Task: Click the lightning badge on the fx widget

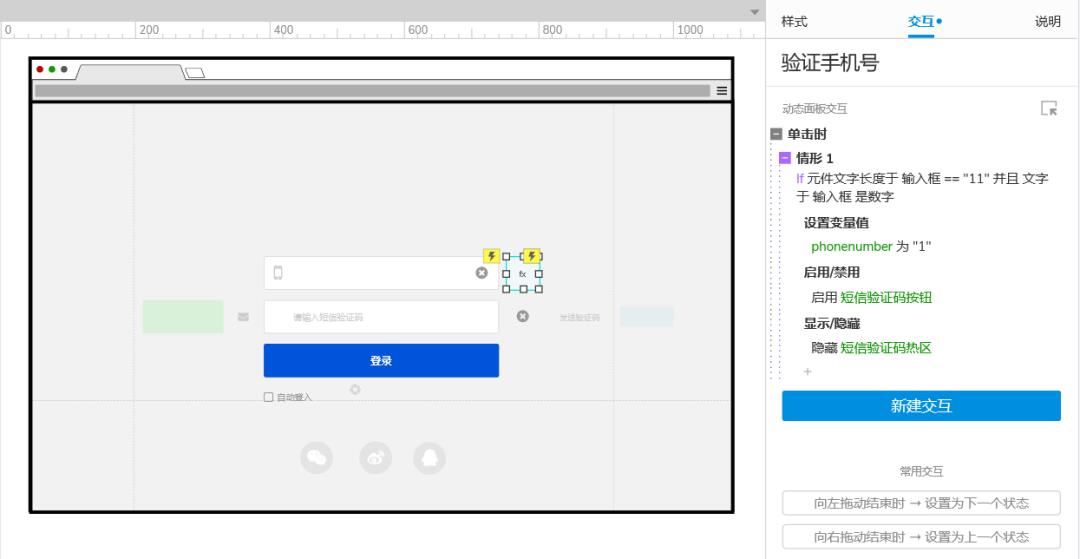Action: click(532, 256)
